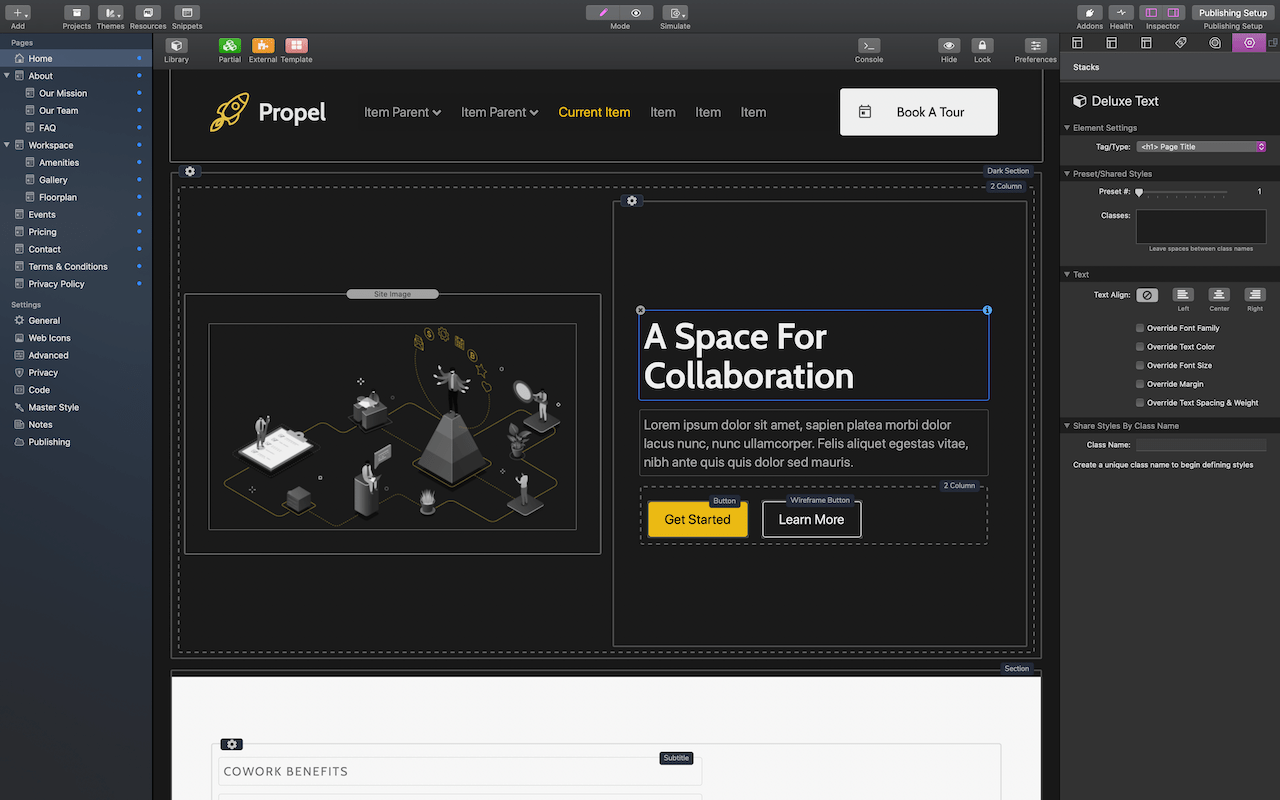
Task: Enable Override Margin styling
Action: point(1141,383)
